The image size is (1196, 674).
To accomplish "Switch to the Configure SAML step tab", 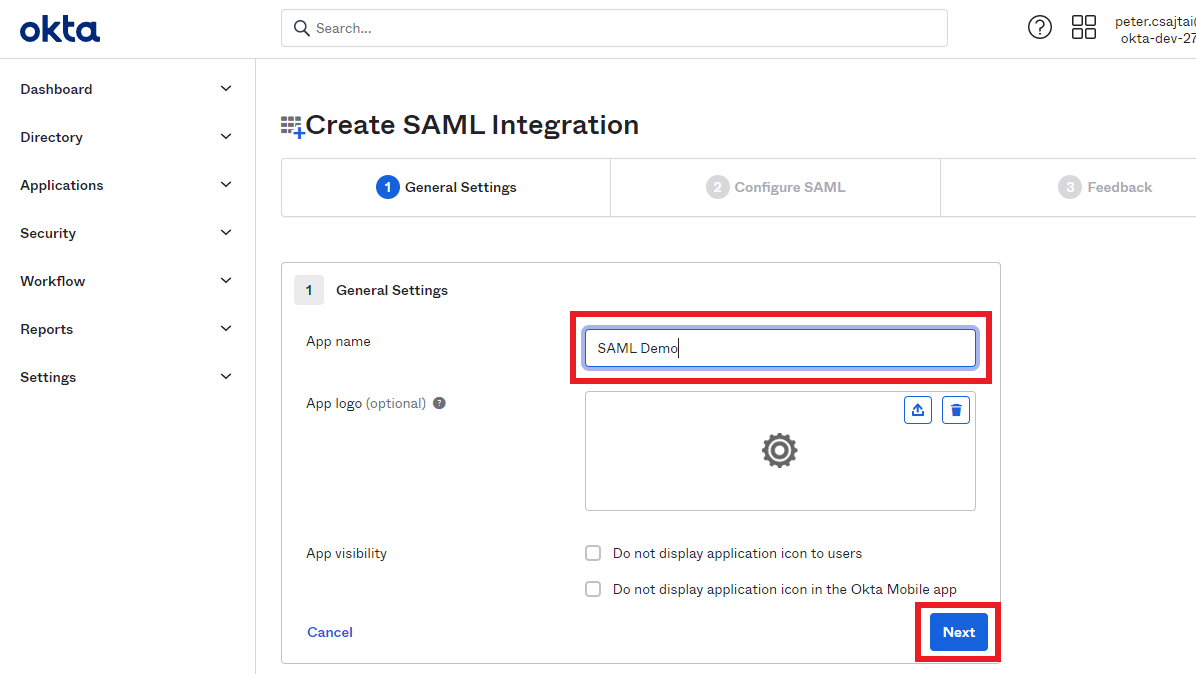I will pos(776,187).
